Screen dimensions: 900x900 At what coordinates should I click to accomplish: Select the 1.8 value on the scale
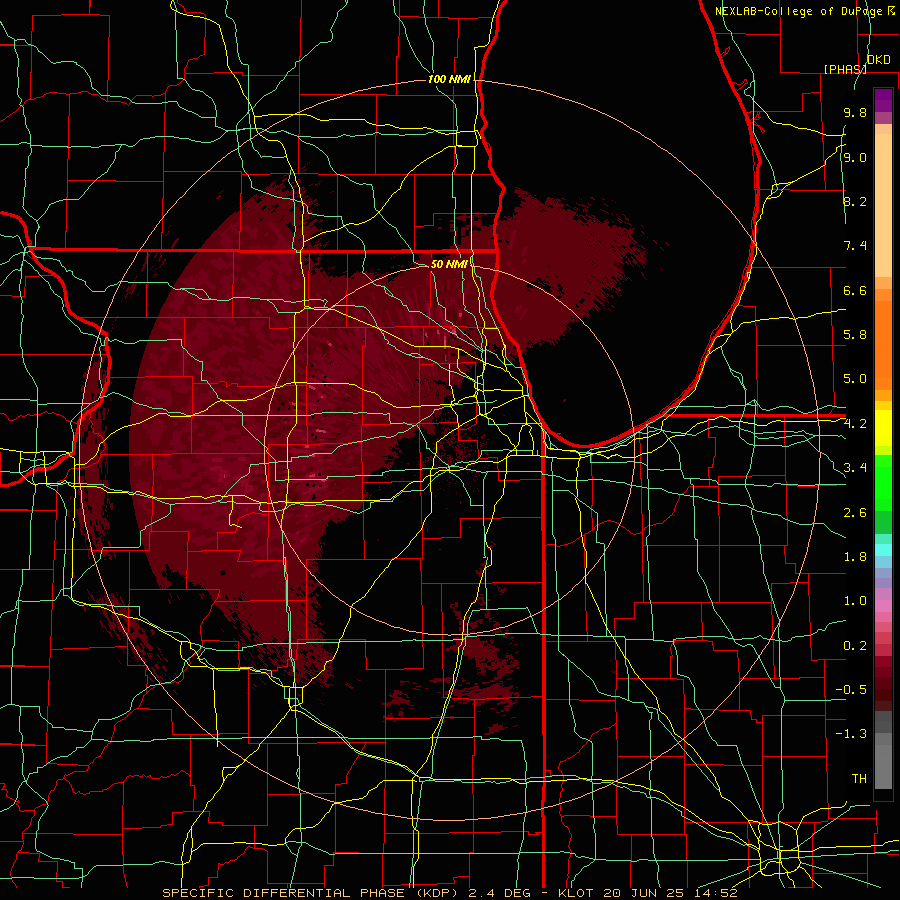pyautogui.click(x=855, y=557)
